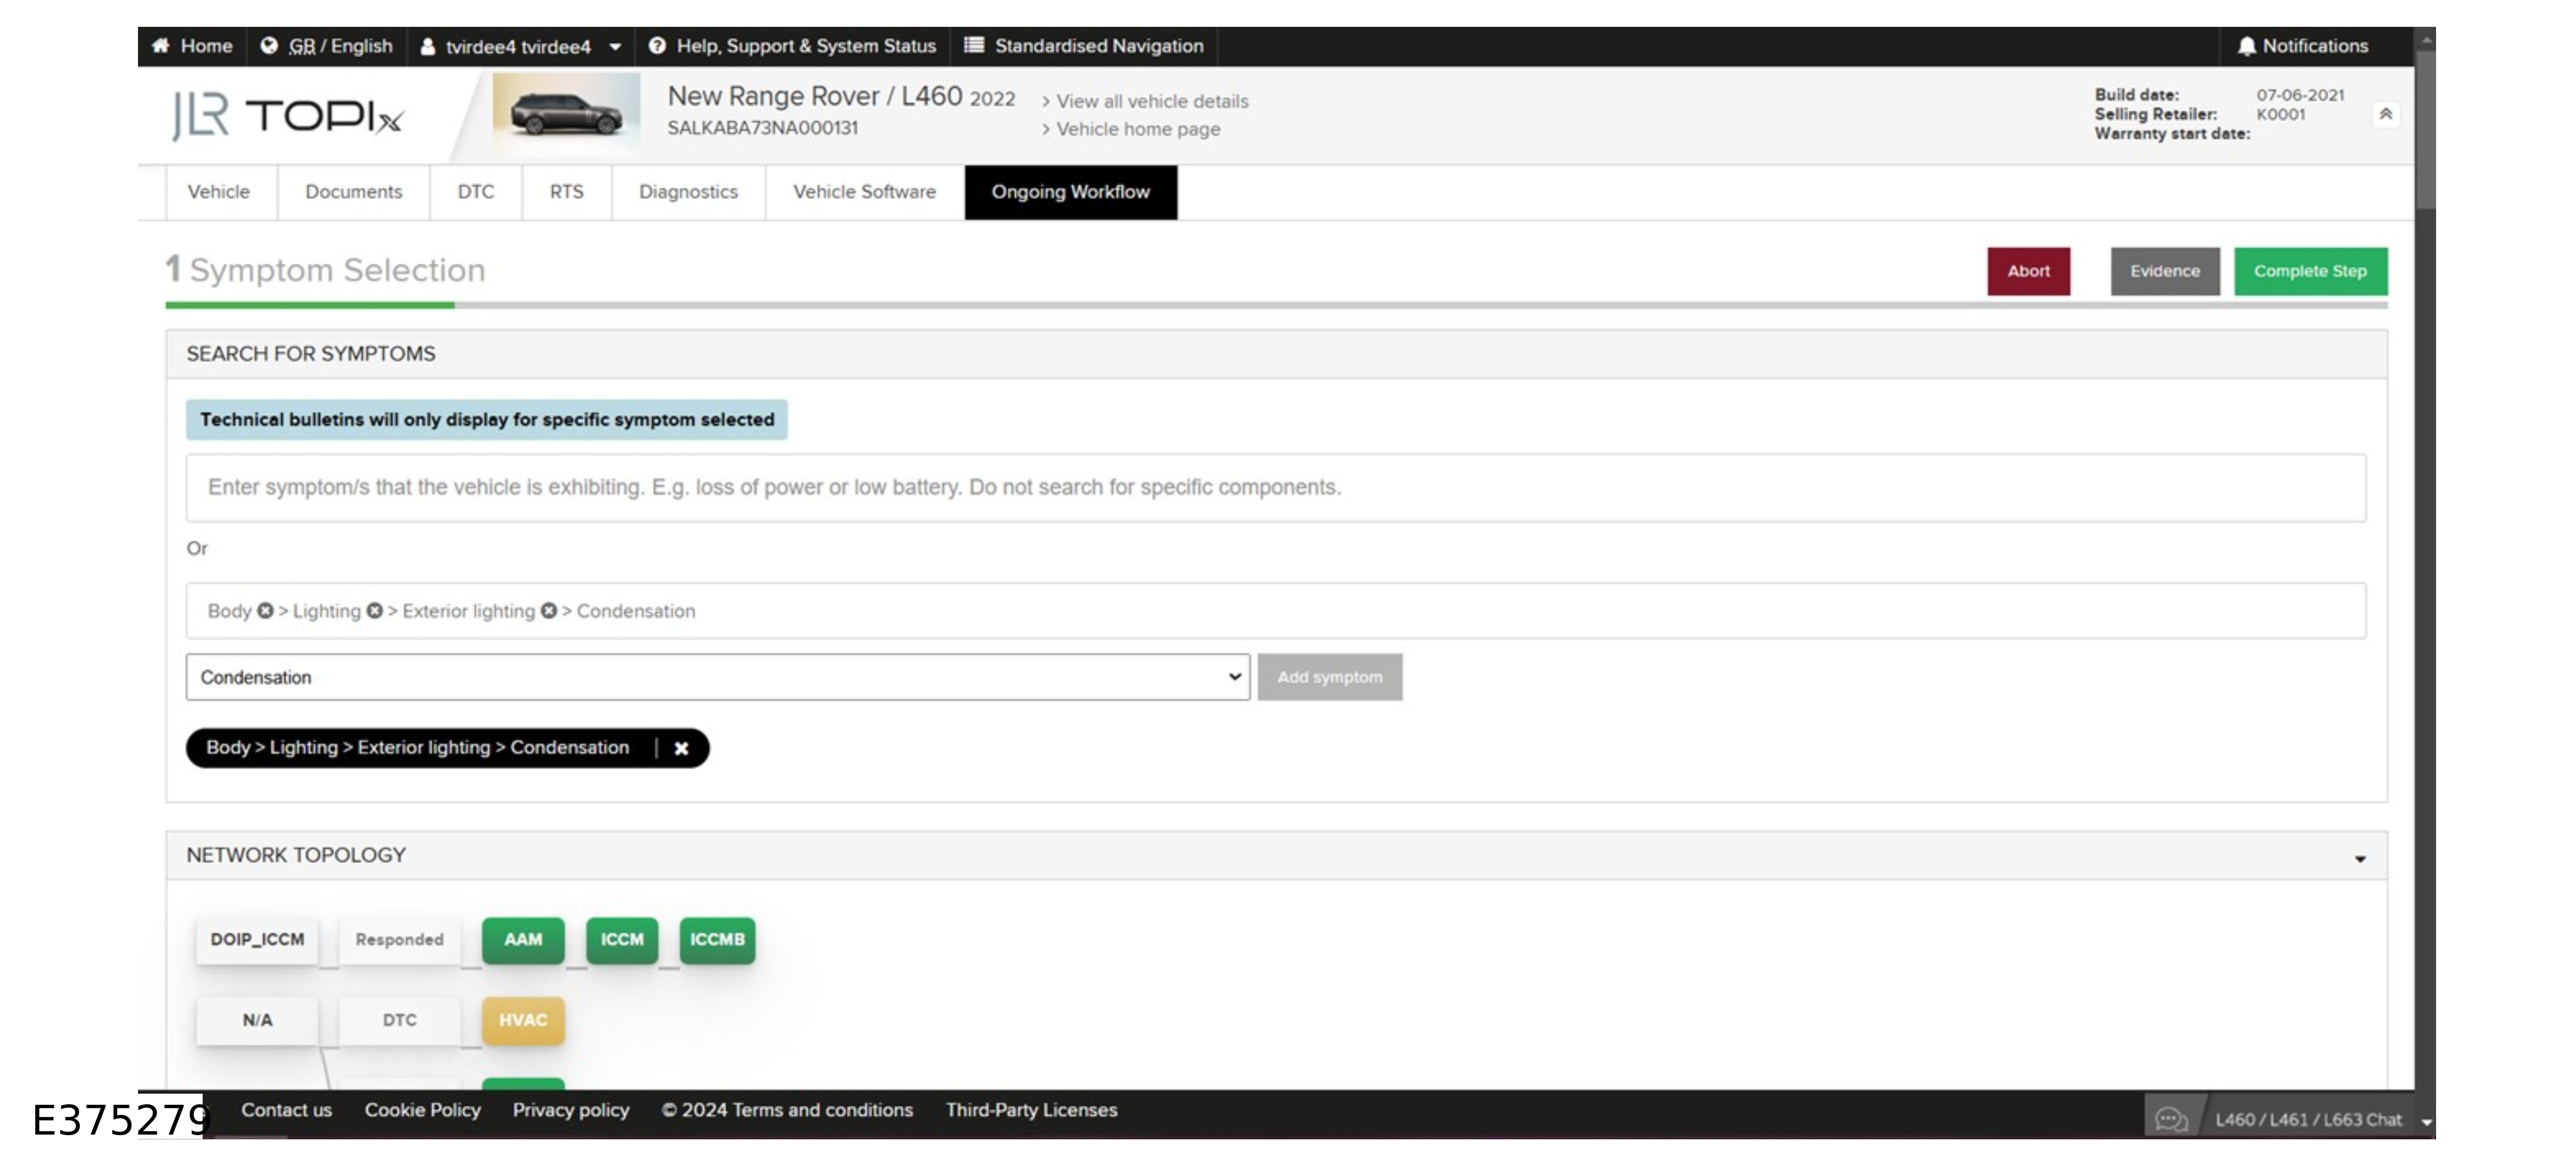Viewport: 2576px width, 1165px height.
Task: Remove Body from the symptom breadcrumb
Action: click(x=265, y=611)
